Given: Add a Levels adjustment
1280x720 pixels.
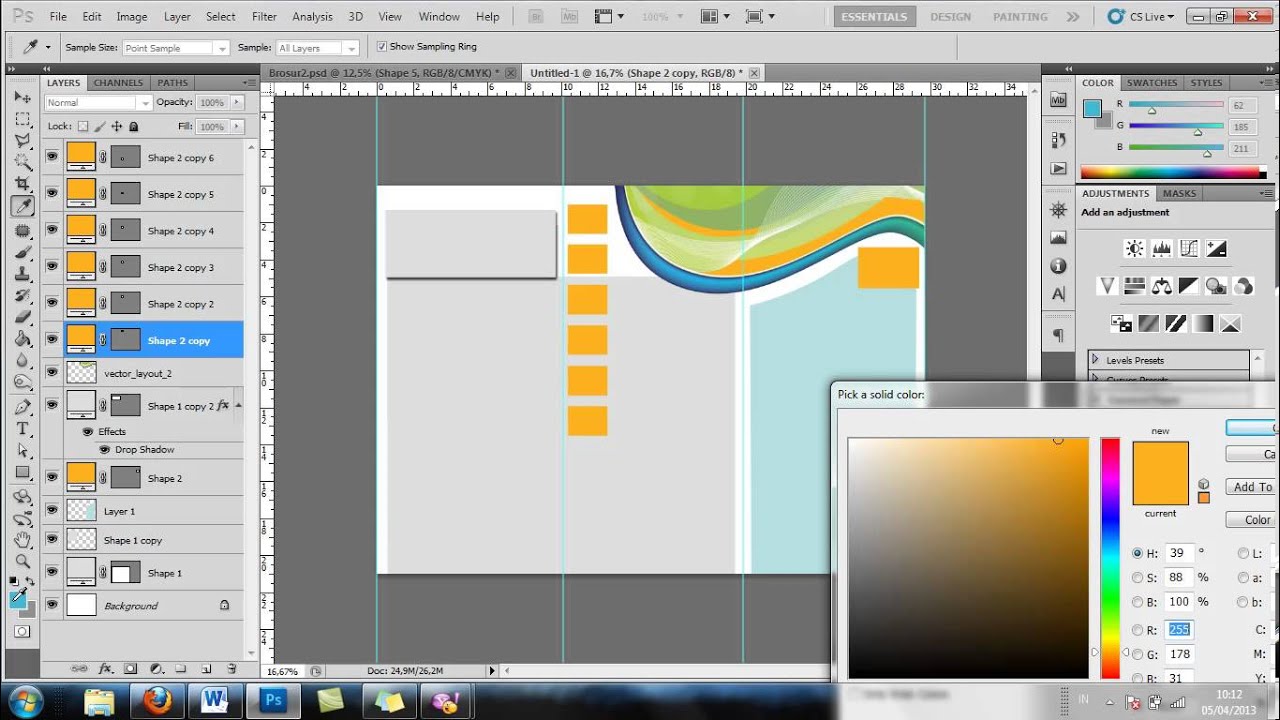Looking at the screenshot, I should [1161, 248].
